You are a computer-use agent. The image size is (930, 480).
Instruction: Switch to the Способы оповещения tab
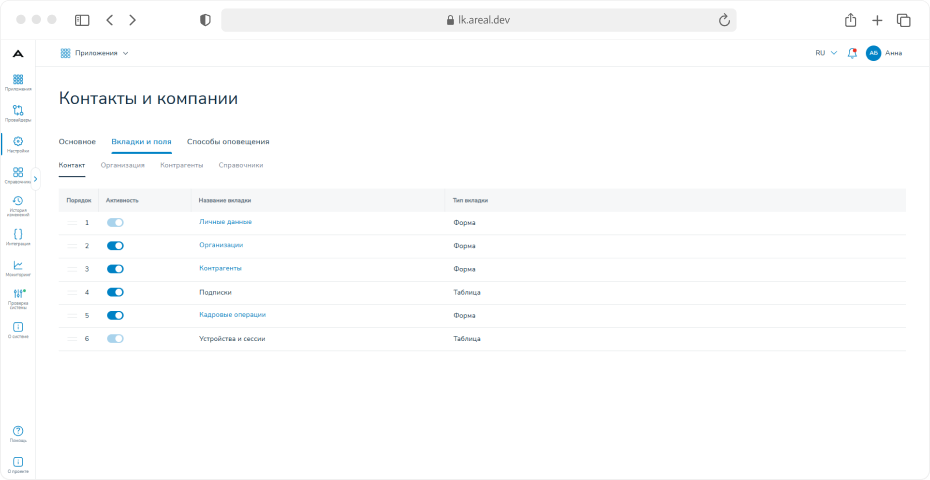[x=228, y=142]
